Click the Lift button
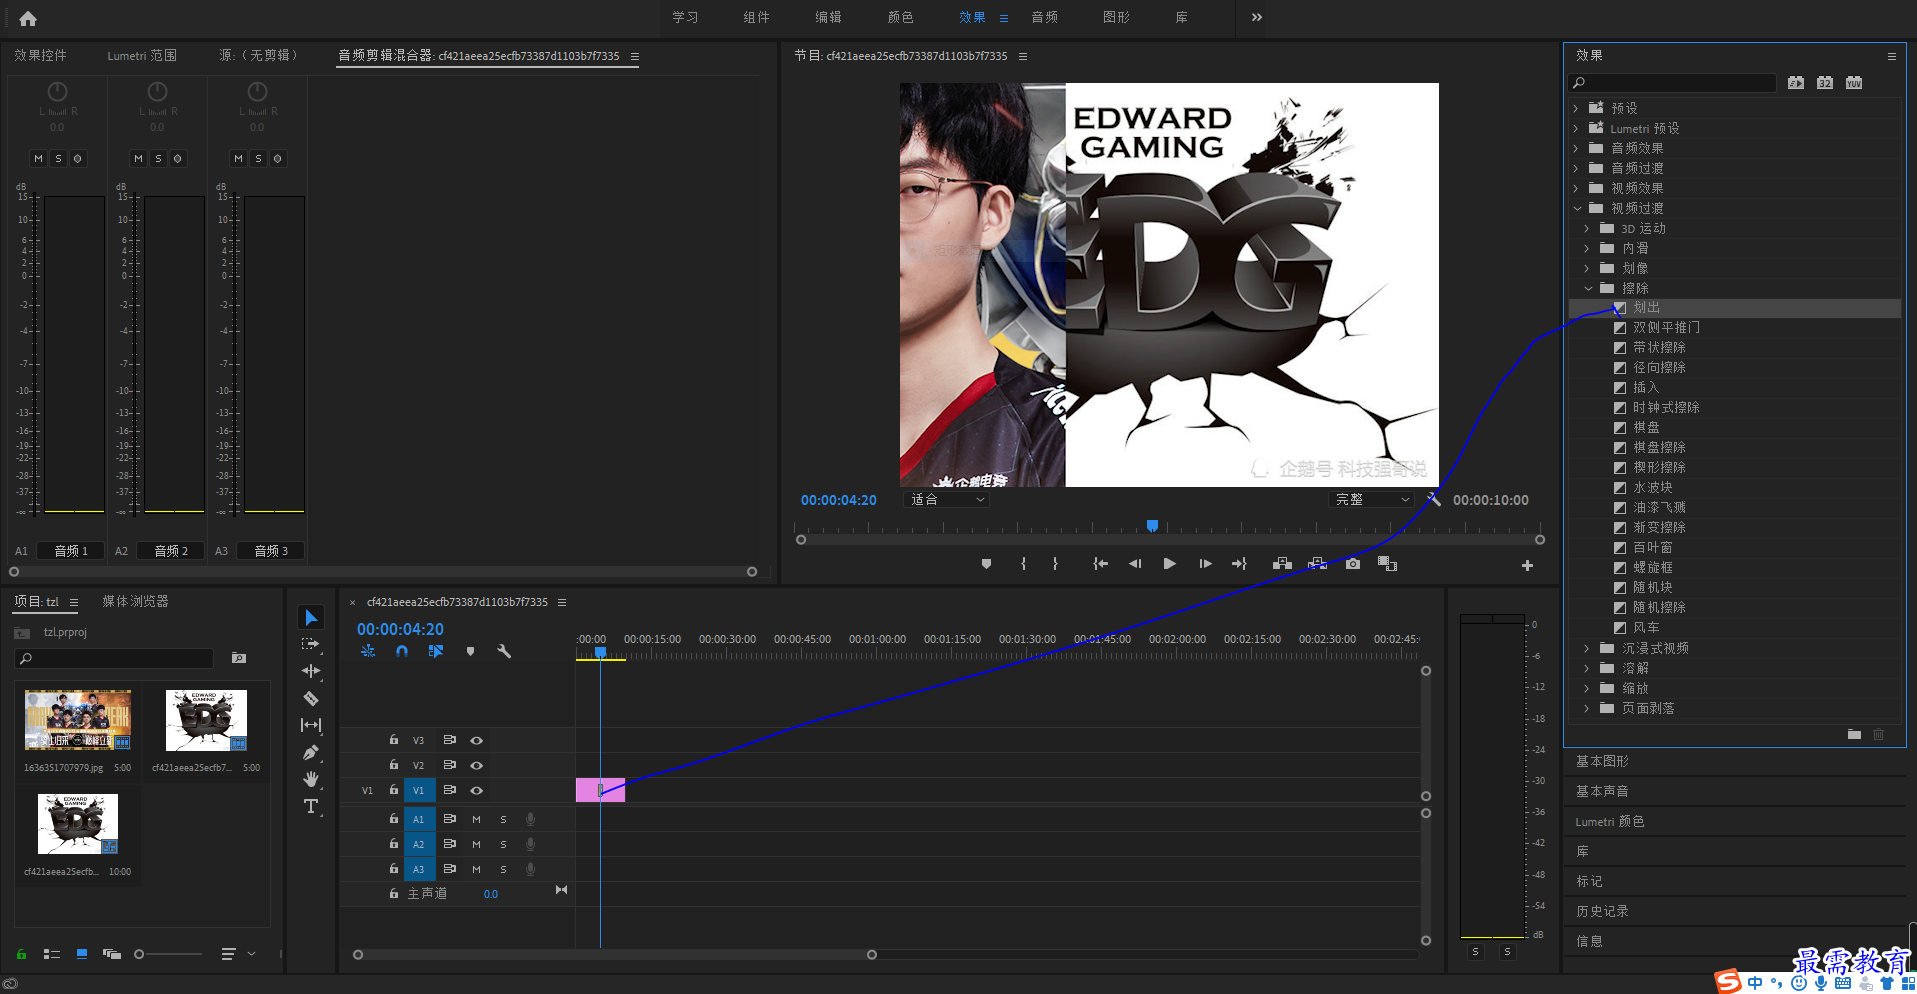 coord(1282,564)
